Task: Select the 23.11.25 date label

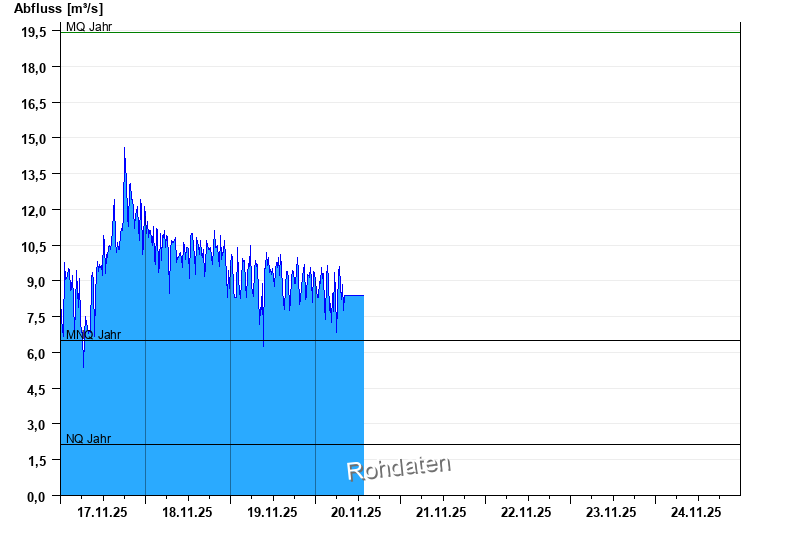Action: 612,512
